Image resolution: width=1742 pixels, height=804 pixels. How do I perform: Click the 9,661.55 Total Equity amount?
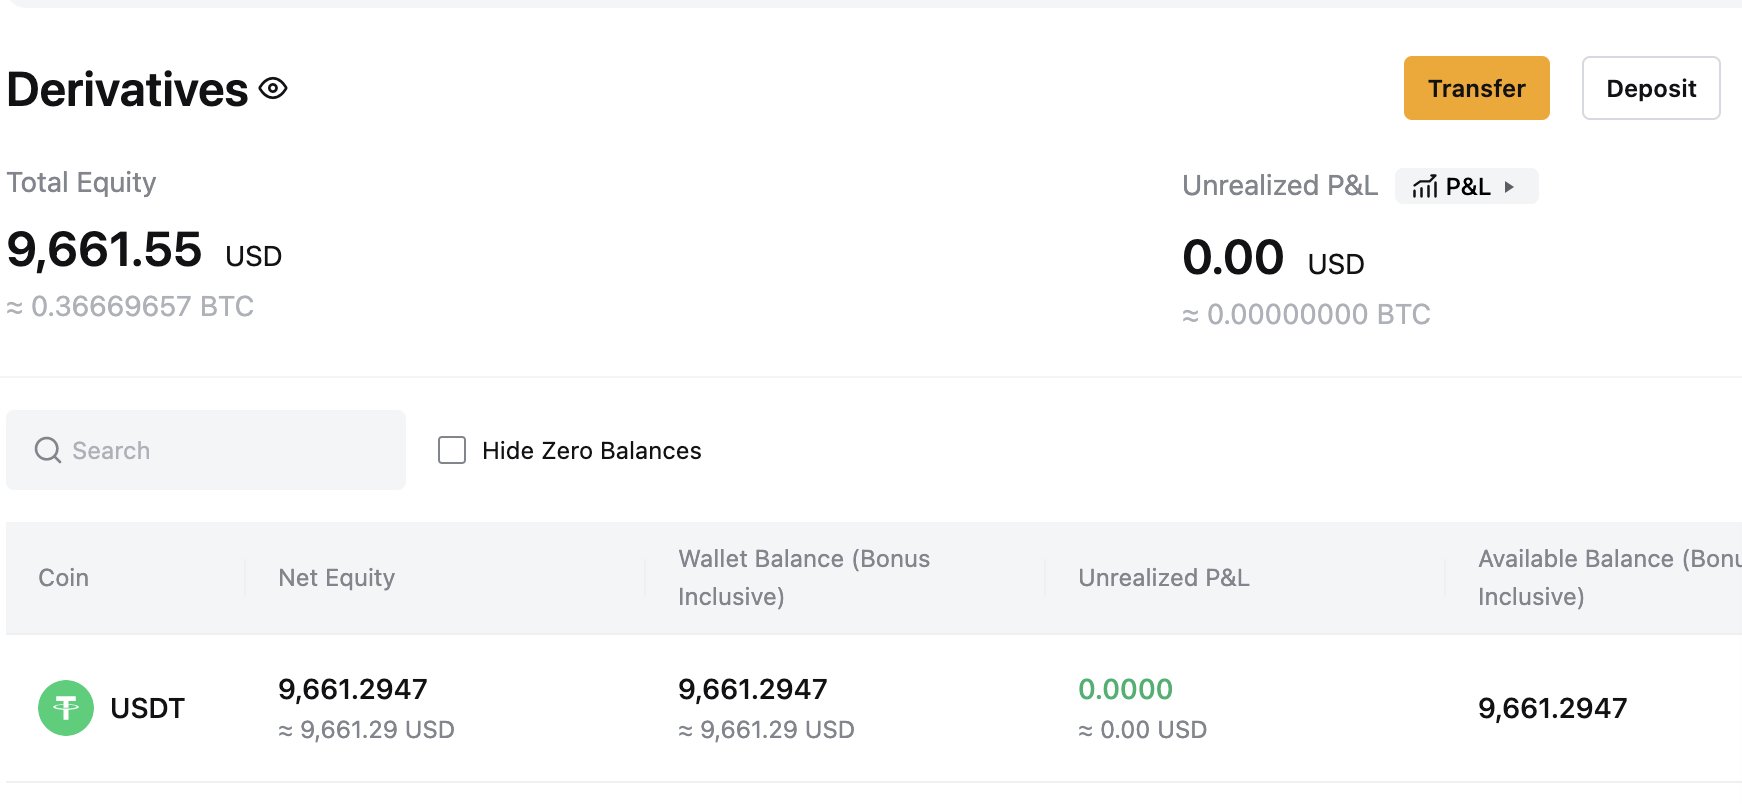coord(104,250)
